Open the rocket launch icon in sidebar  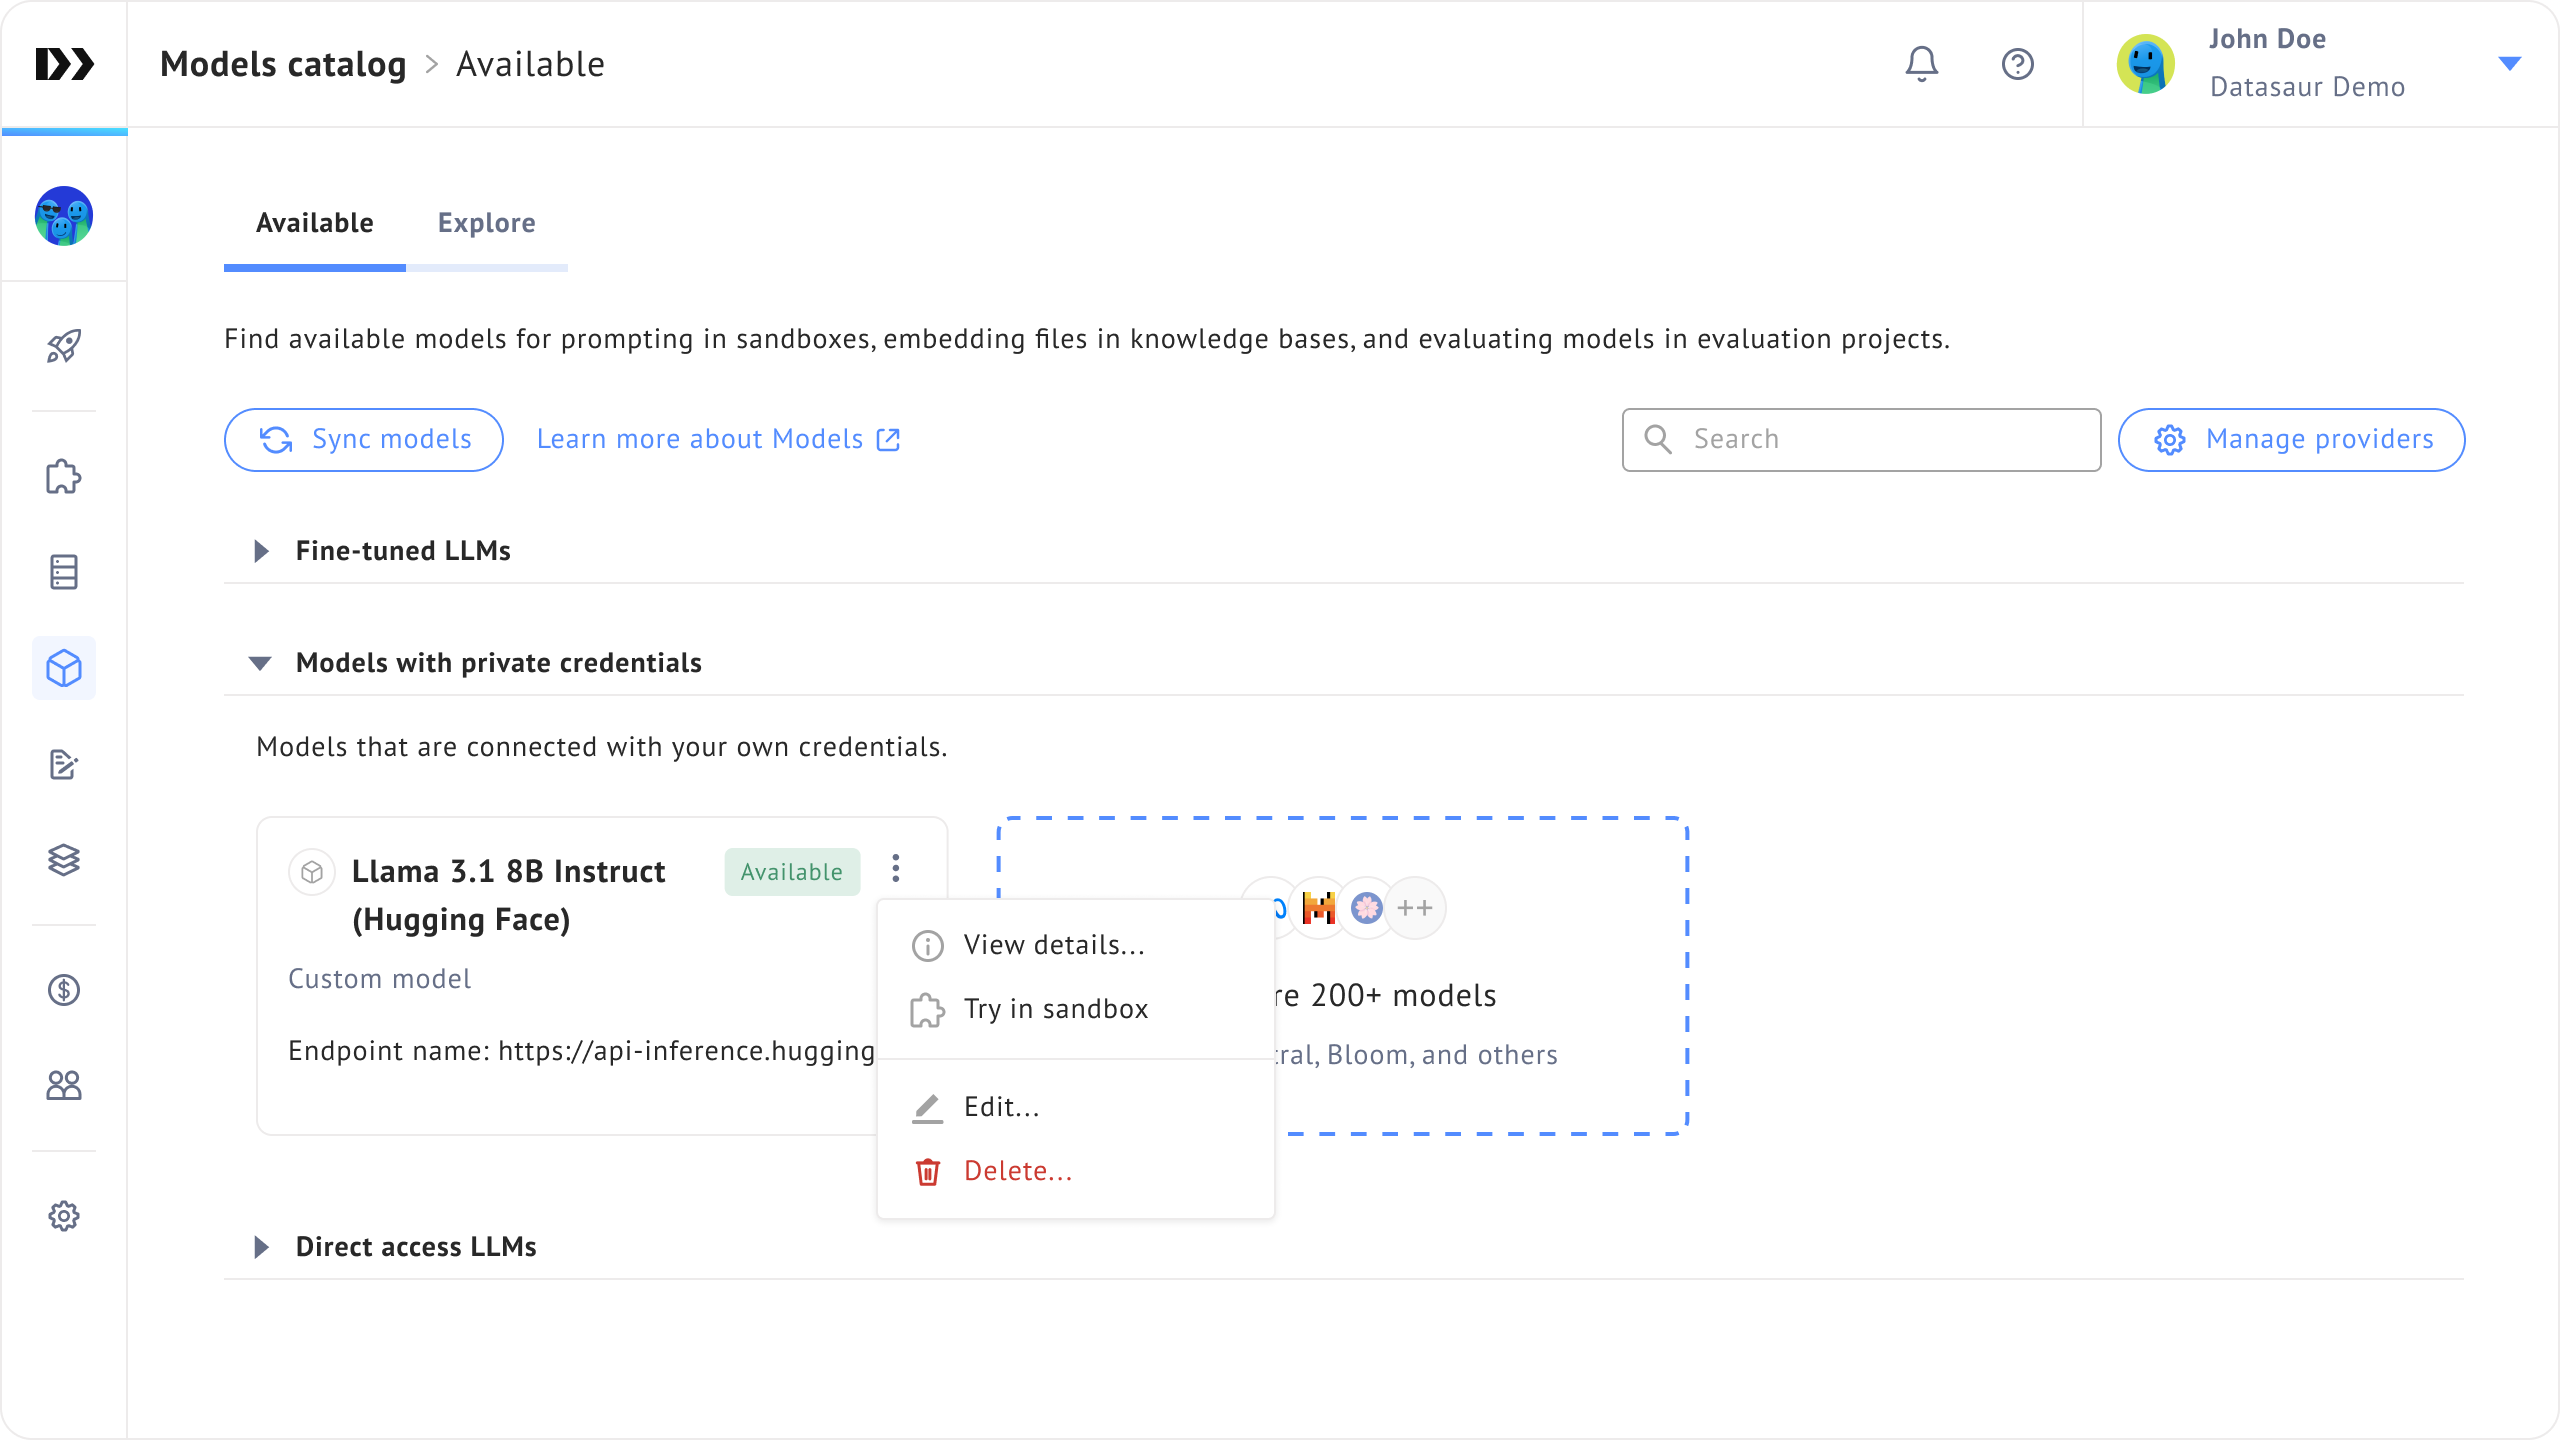click(64, 346)
